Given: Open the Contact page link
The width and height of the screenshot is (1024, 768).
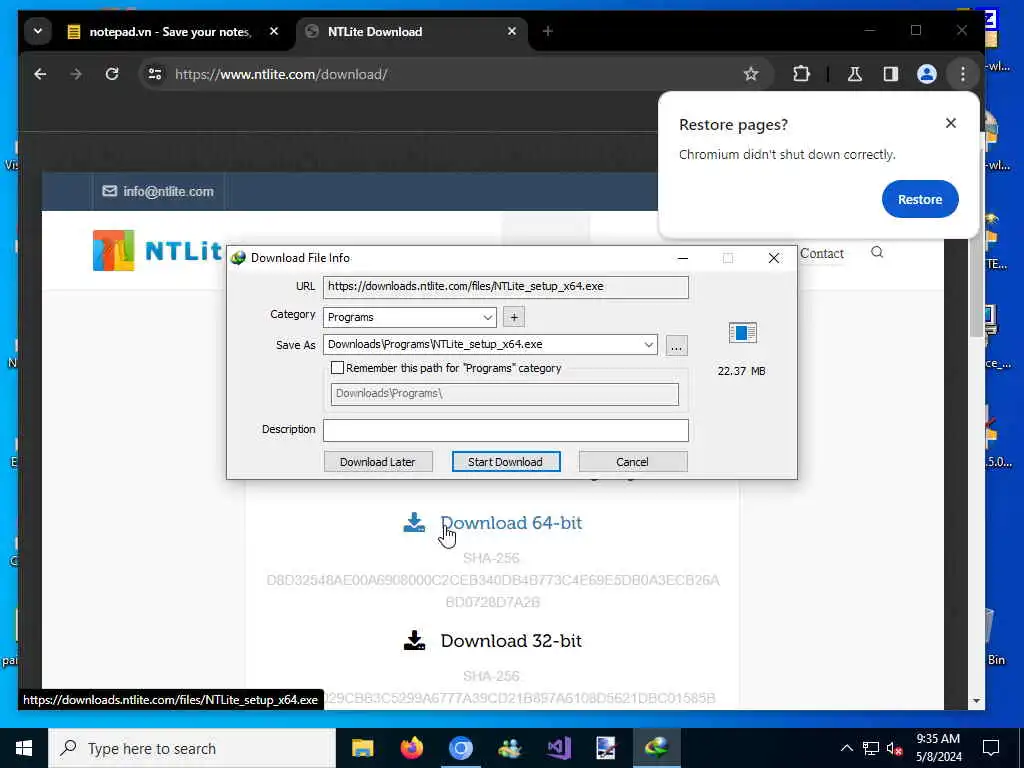Looking at the screenshot, I should click(822, 253).
